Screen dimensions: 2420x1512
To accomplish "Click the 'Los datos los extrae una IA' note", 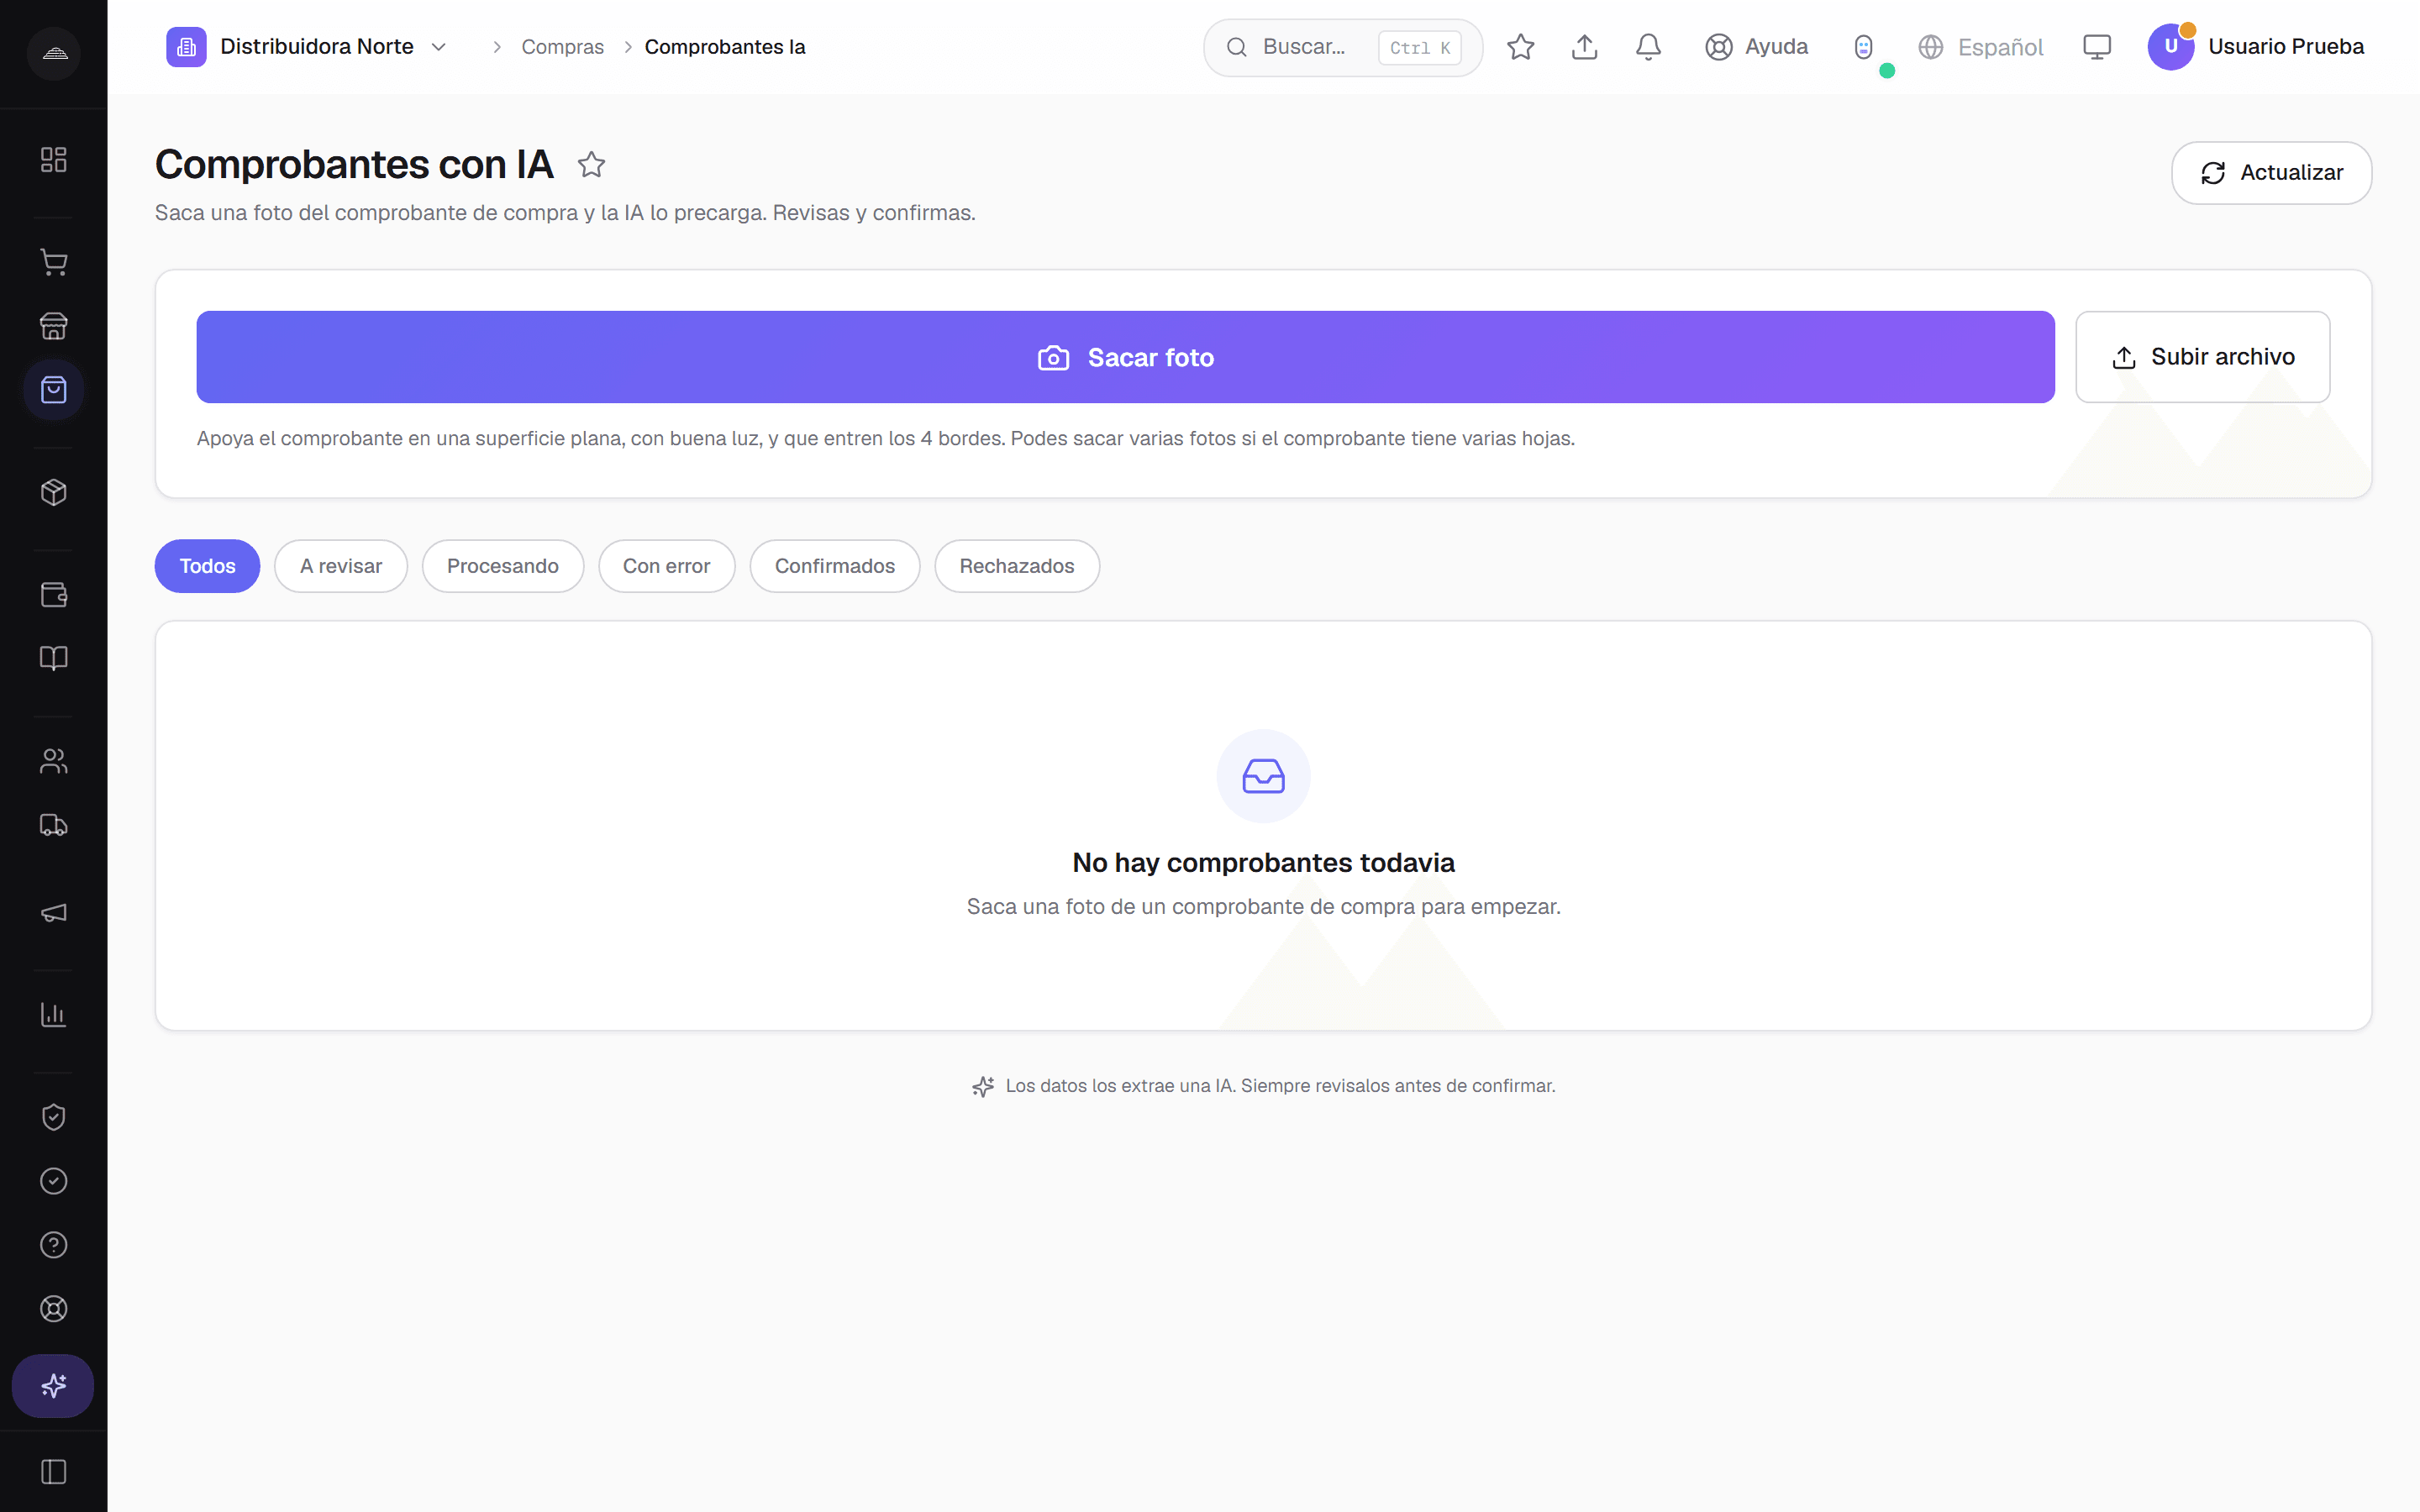I will click(x=1263, y=1086).
